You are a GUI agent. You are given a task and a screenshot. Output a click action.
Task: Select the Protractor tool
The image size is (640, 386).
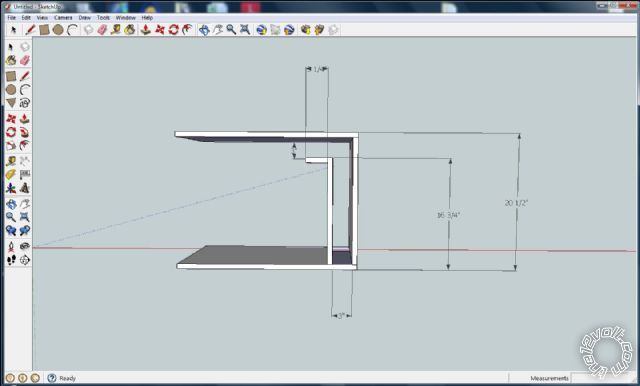click(11, 175)
